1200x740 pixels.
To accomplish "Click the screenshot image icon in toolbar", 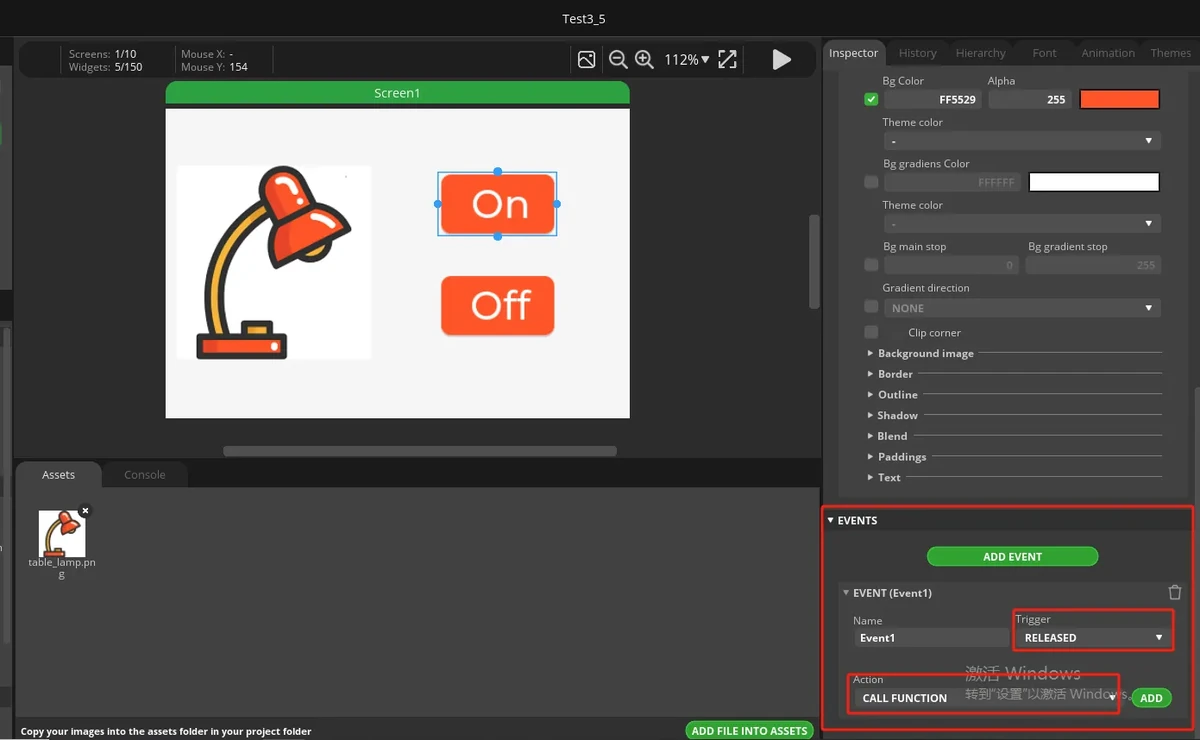I will [587, 60].
